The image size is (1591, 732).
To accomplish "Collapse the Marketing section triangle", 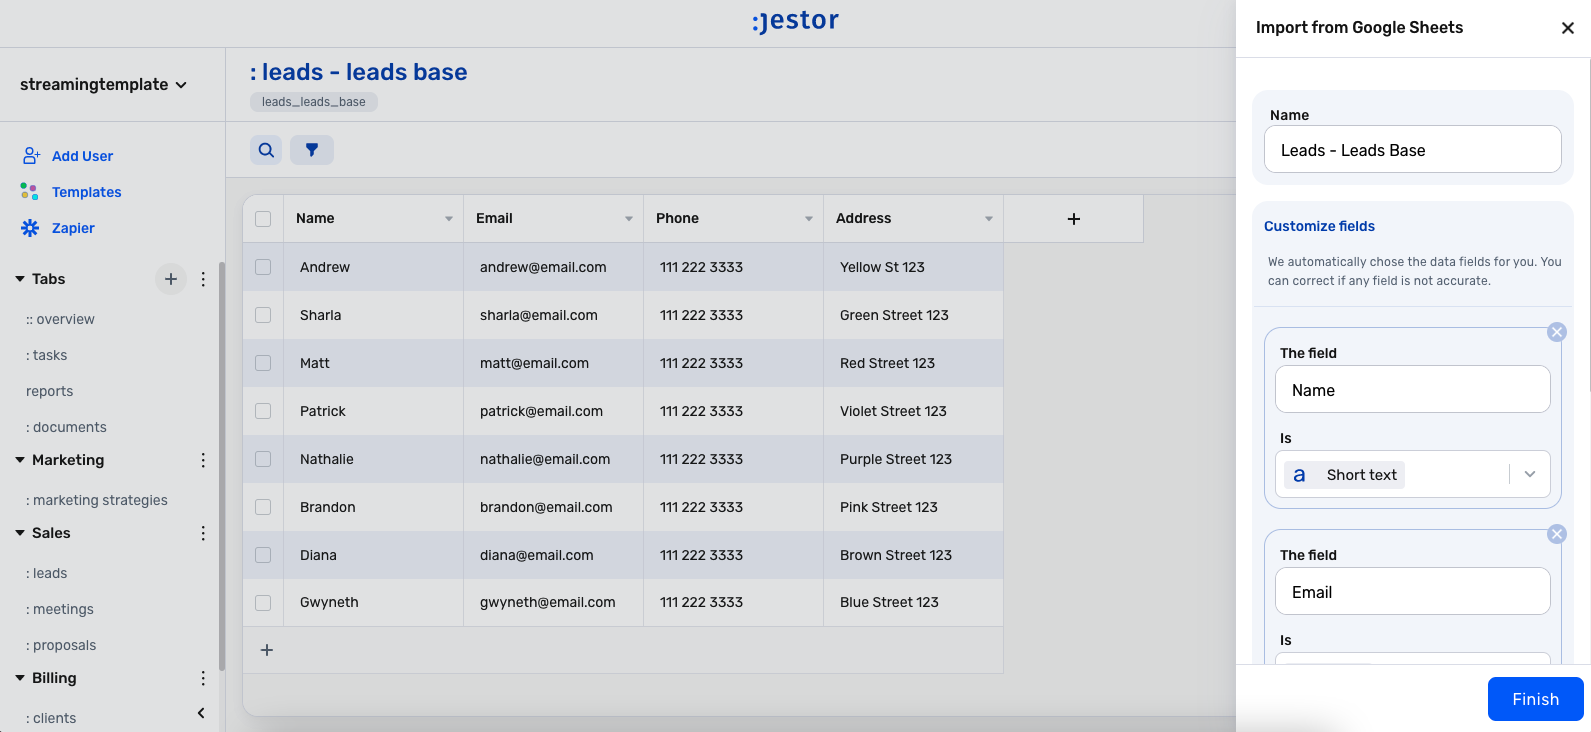I will [x=20, y=460].
